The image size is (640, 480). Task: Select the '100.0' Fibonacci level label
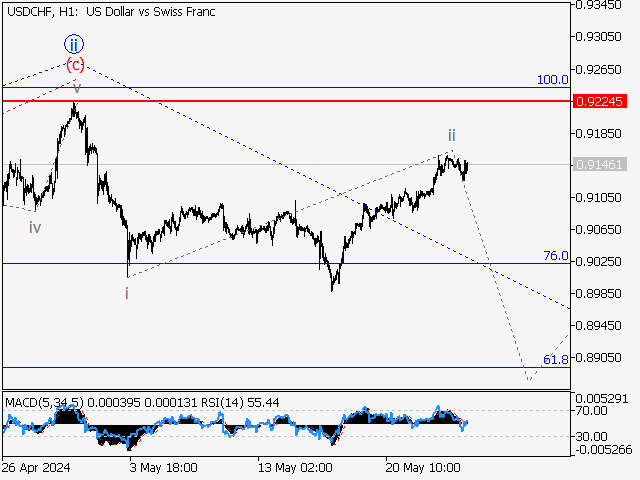(552, 80)
